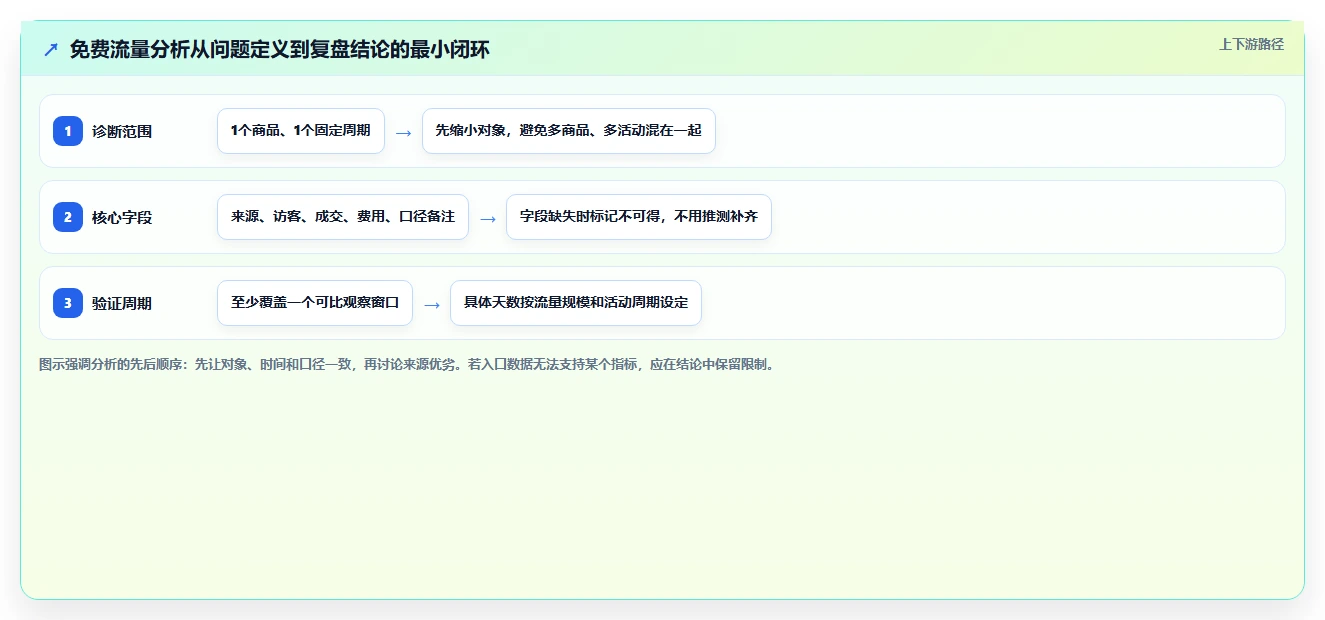1325x620 pixels.
Task: Click the arrow in the 核心字段 row
Action: (x=487, y=218)
